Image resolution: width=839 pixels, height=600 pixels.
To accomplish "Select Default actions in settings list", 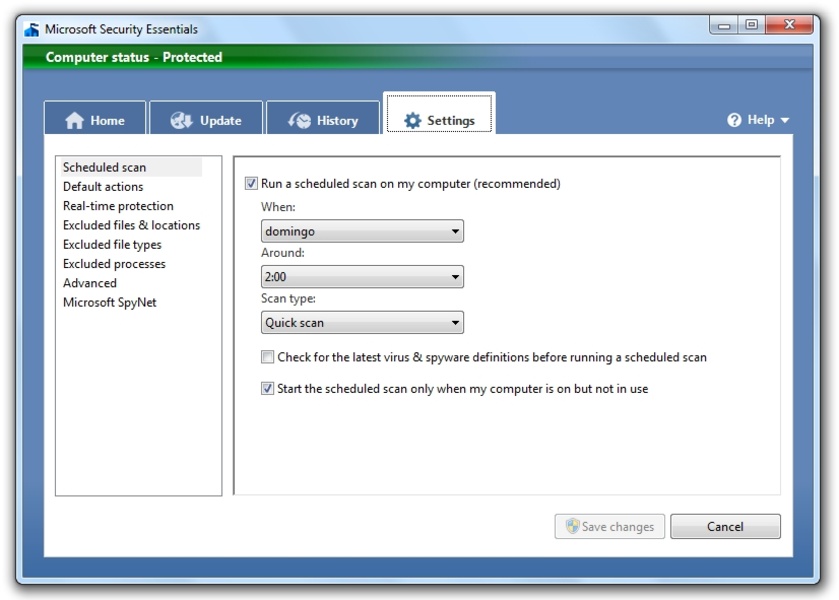I will click(103, 186).
